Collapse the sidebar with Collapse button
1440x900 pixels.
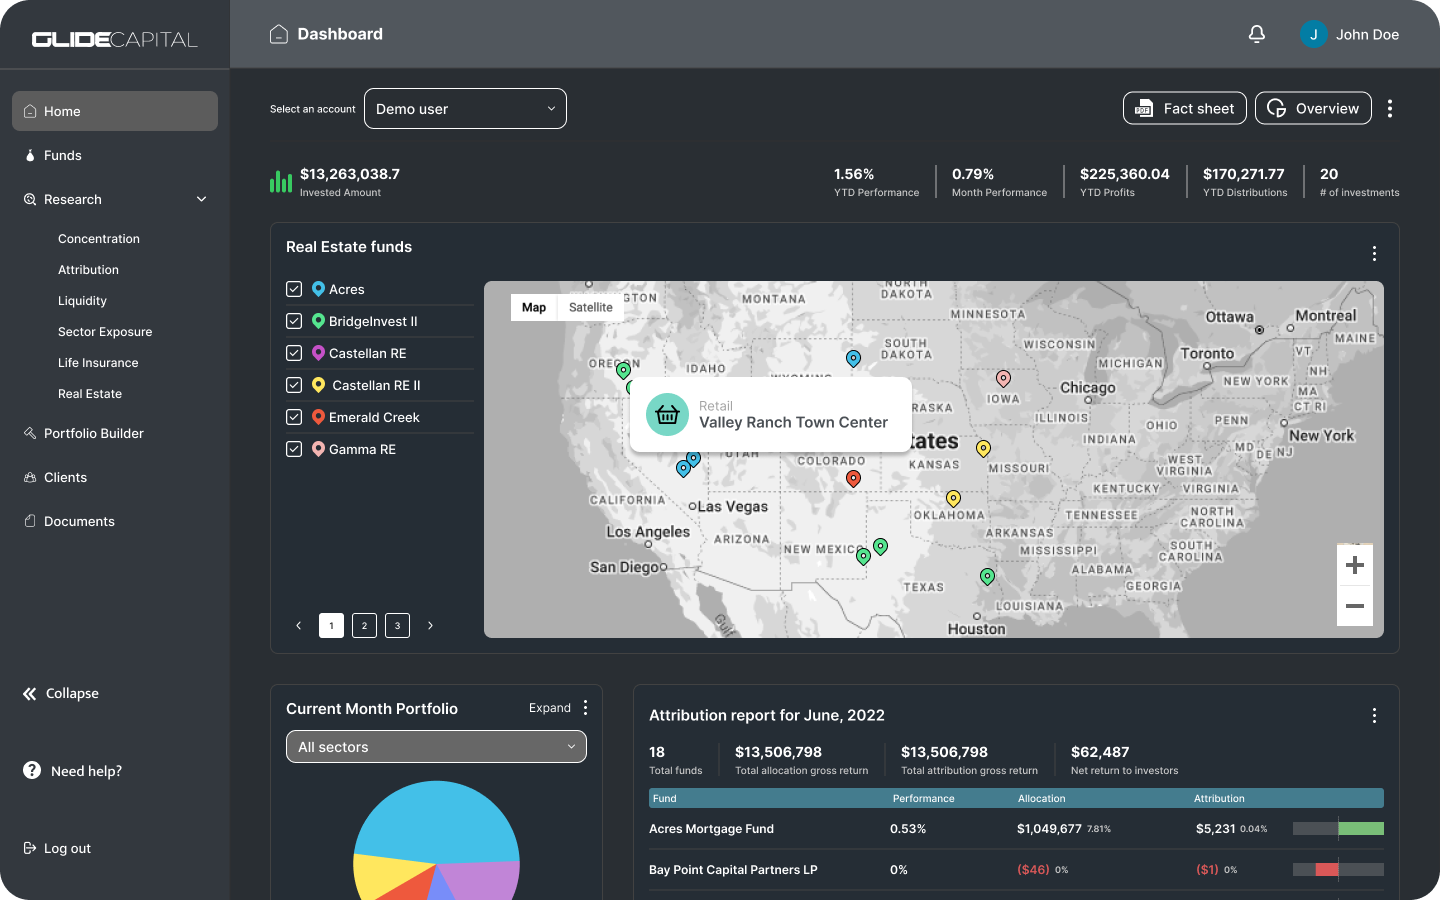(x=61, y=693)
